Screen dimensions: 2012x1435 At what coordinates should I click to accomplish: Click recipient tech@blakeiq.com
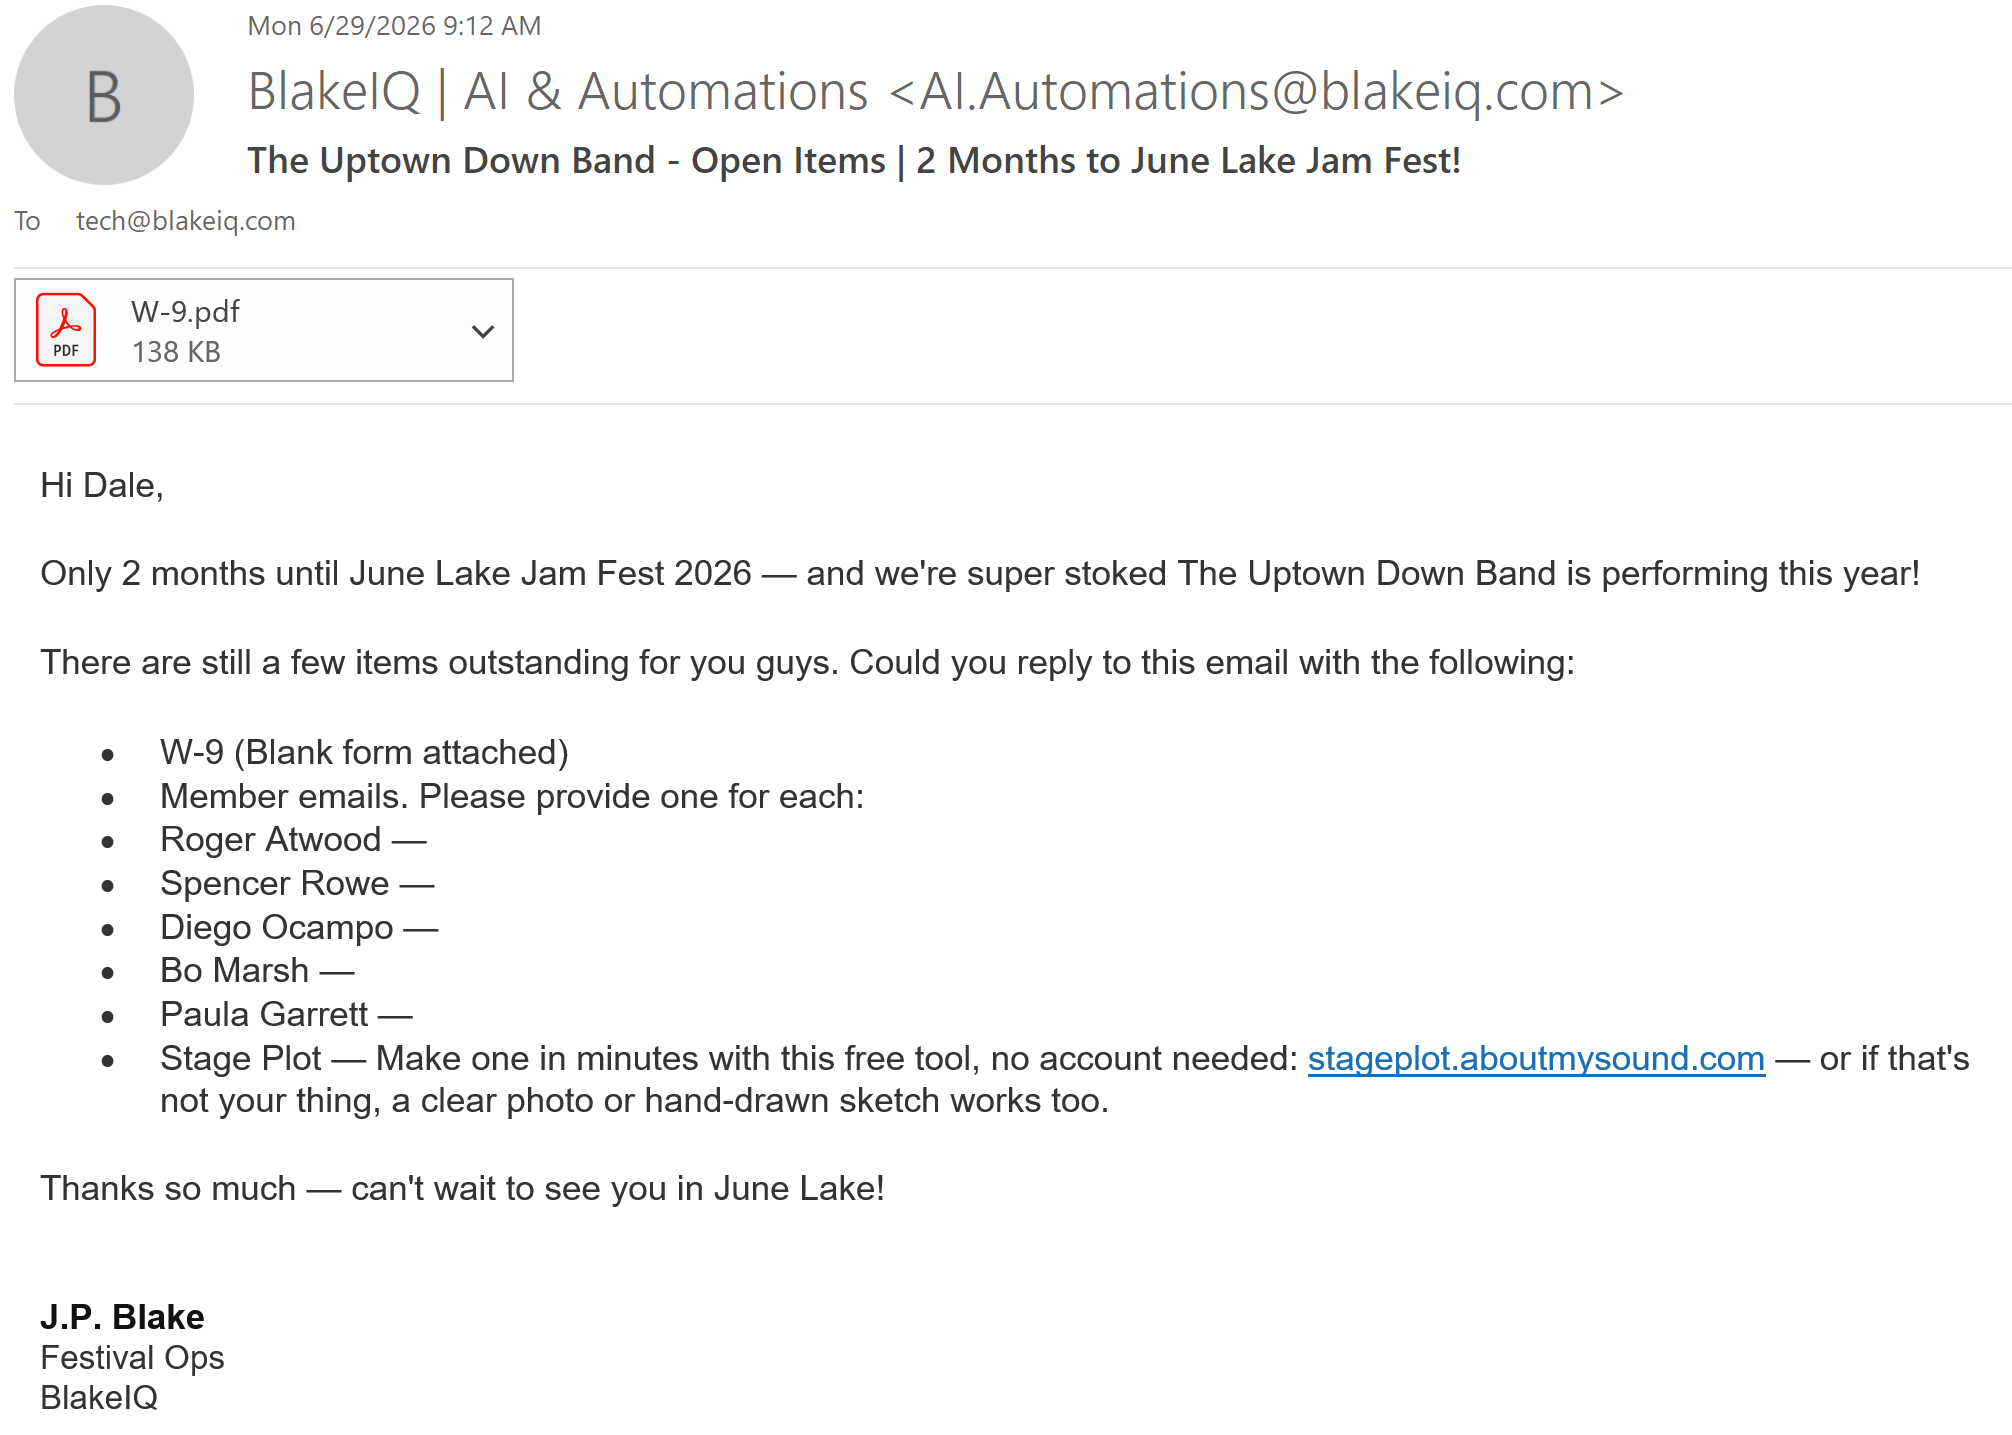click(x=186, y=221)
